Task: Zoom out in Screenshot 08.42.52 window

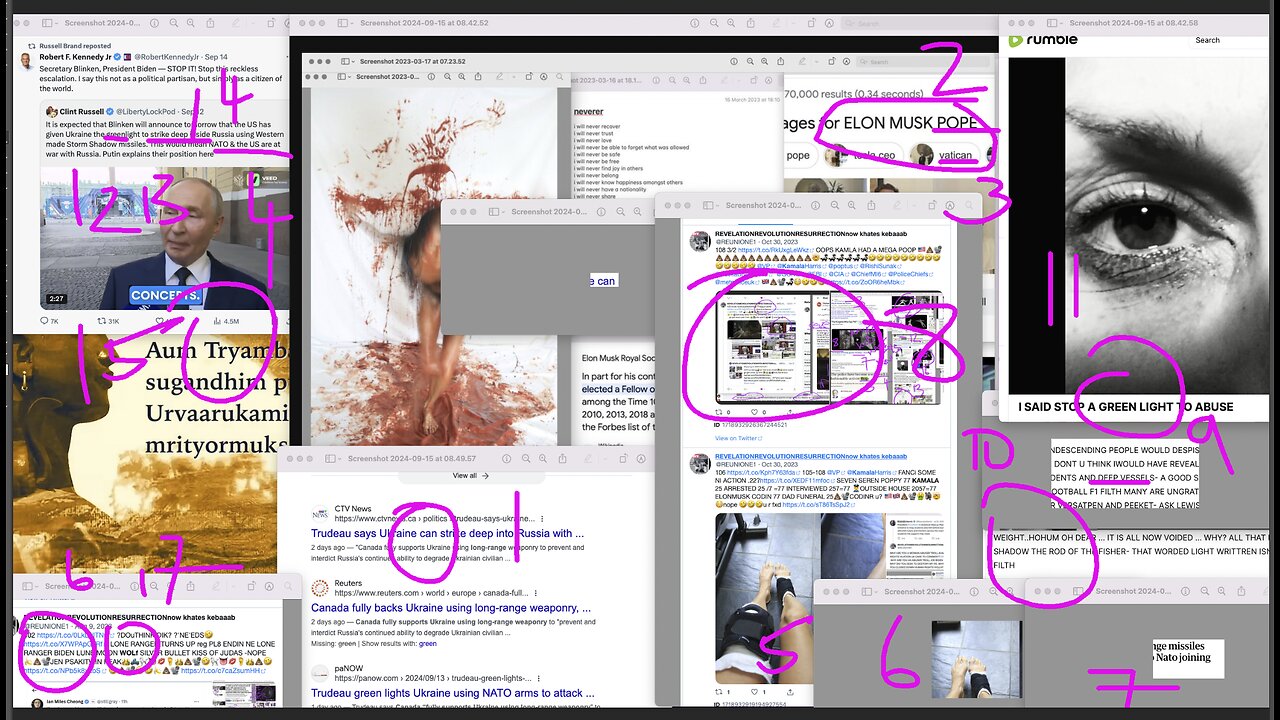Action: pyautogui.click(x=714, y=22)
